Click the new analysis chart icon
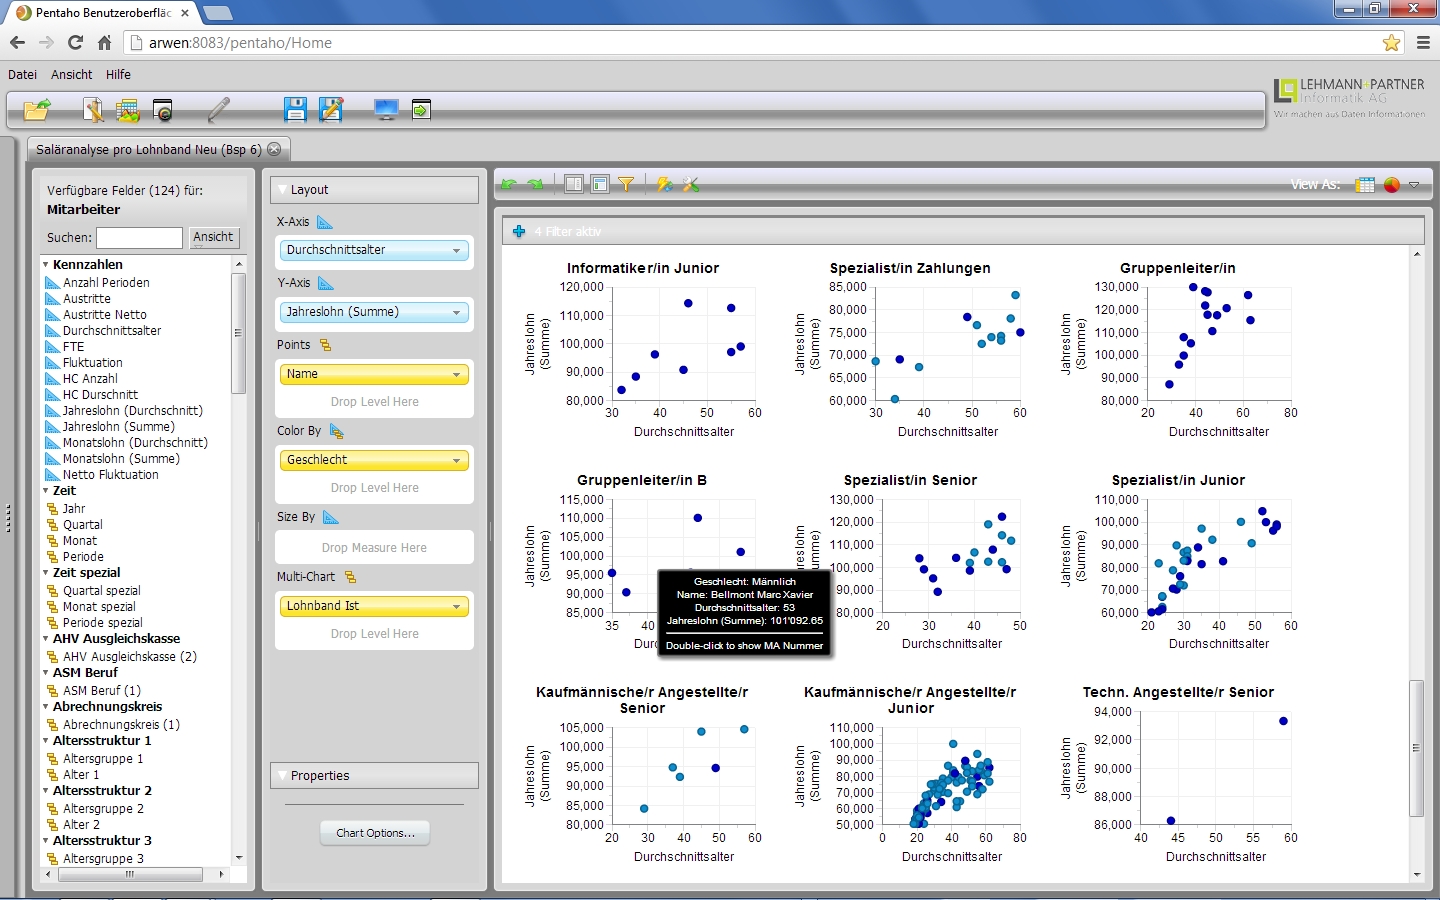The image size is (1440, 900). coord(128,110)
